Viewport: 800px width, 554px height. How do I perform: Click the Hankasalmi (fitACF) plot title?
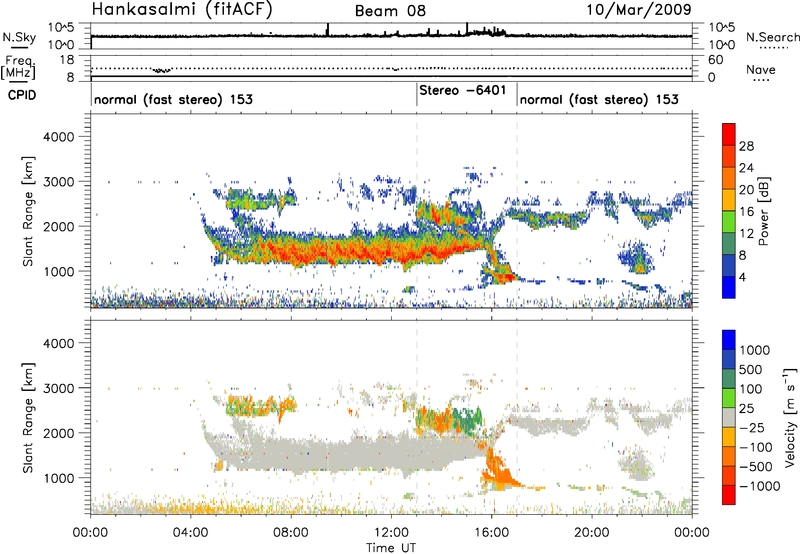point(182,9)
